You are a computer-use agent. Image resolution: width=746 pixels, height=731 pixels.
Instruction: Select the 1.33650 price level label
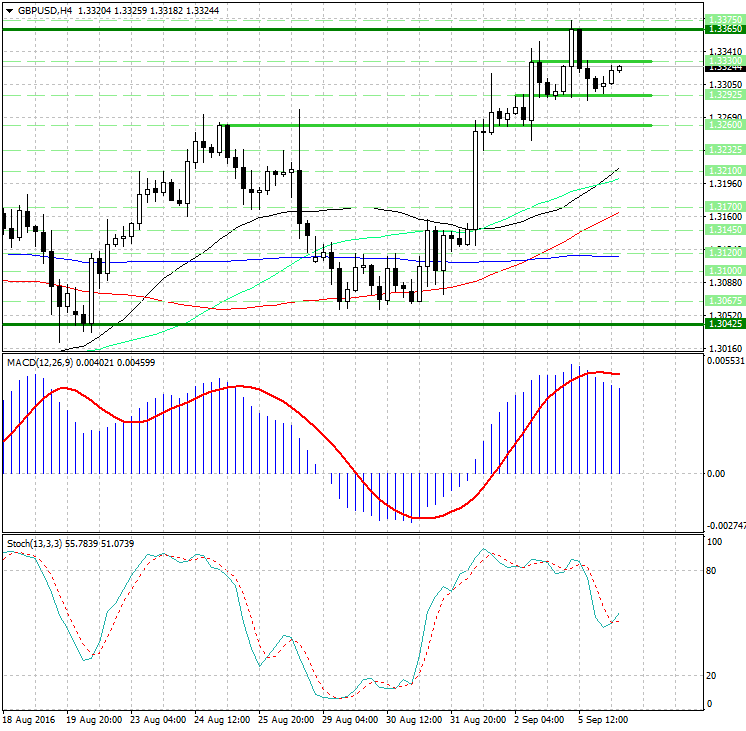pyautogui.click(x=723, y=30)
